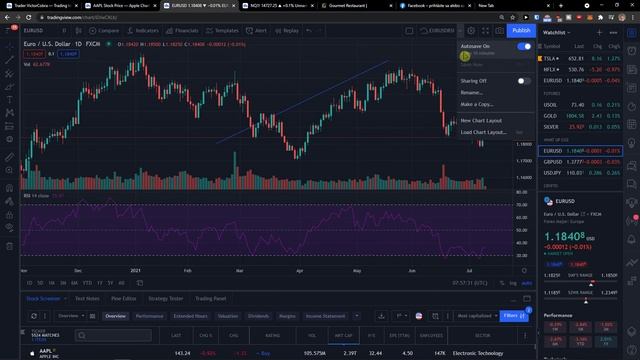Select USDJPY in the watchlist
Viewport: 640px width, 360px height.
point(580,173)
